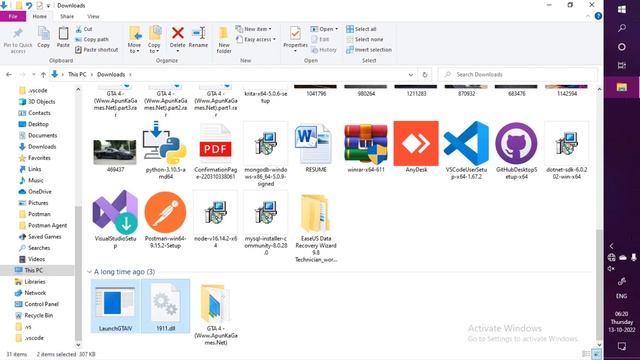Viewport: 640px width, 360px height.
Task: Open the Windows Start button
Action: point(622,9)
